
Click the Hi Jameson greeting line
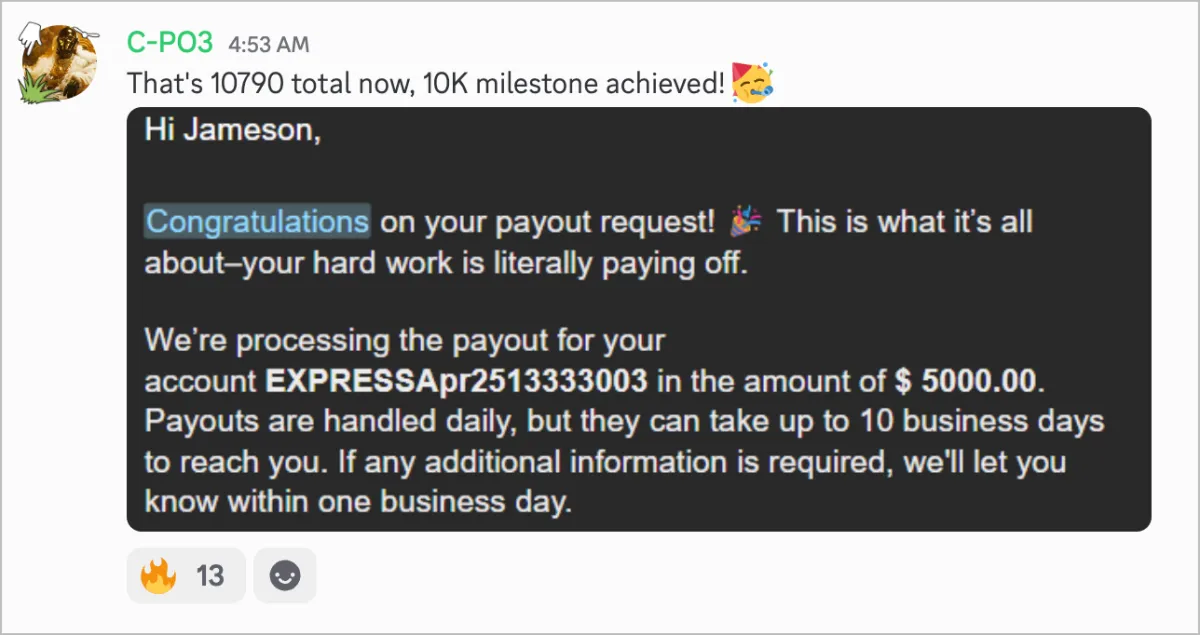coord(232,131)
